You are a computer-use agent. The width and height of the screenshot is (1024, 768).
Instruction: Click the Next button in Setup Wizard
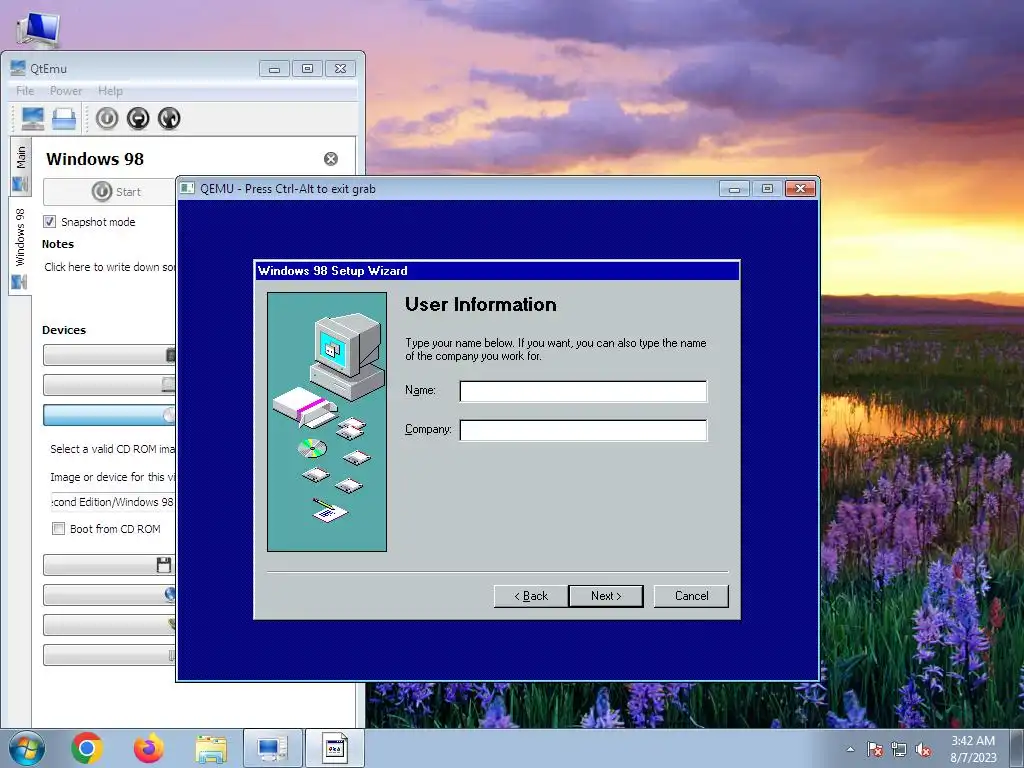[x=606, y=596]
